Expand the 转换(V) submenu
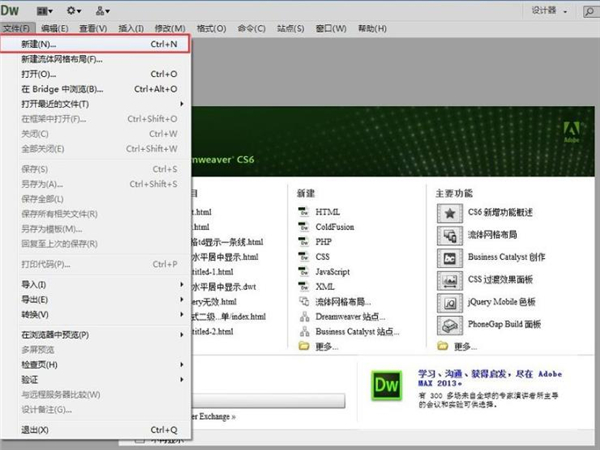Screen dimensions: 600x450 click(x=96, y=315)
